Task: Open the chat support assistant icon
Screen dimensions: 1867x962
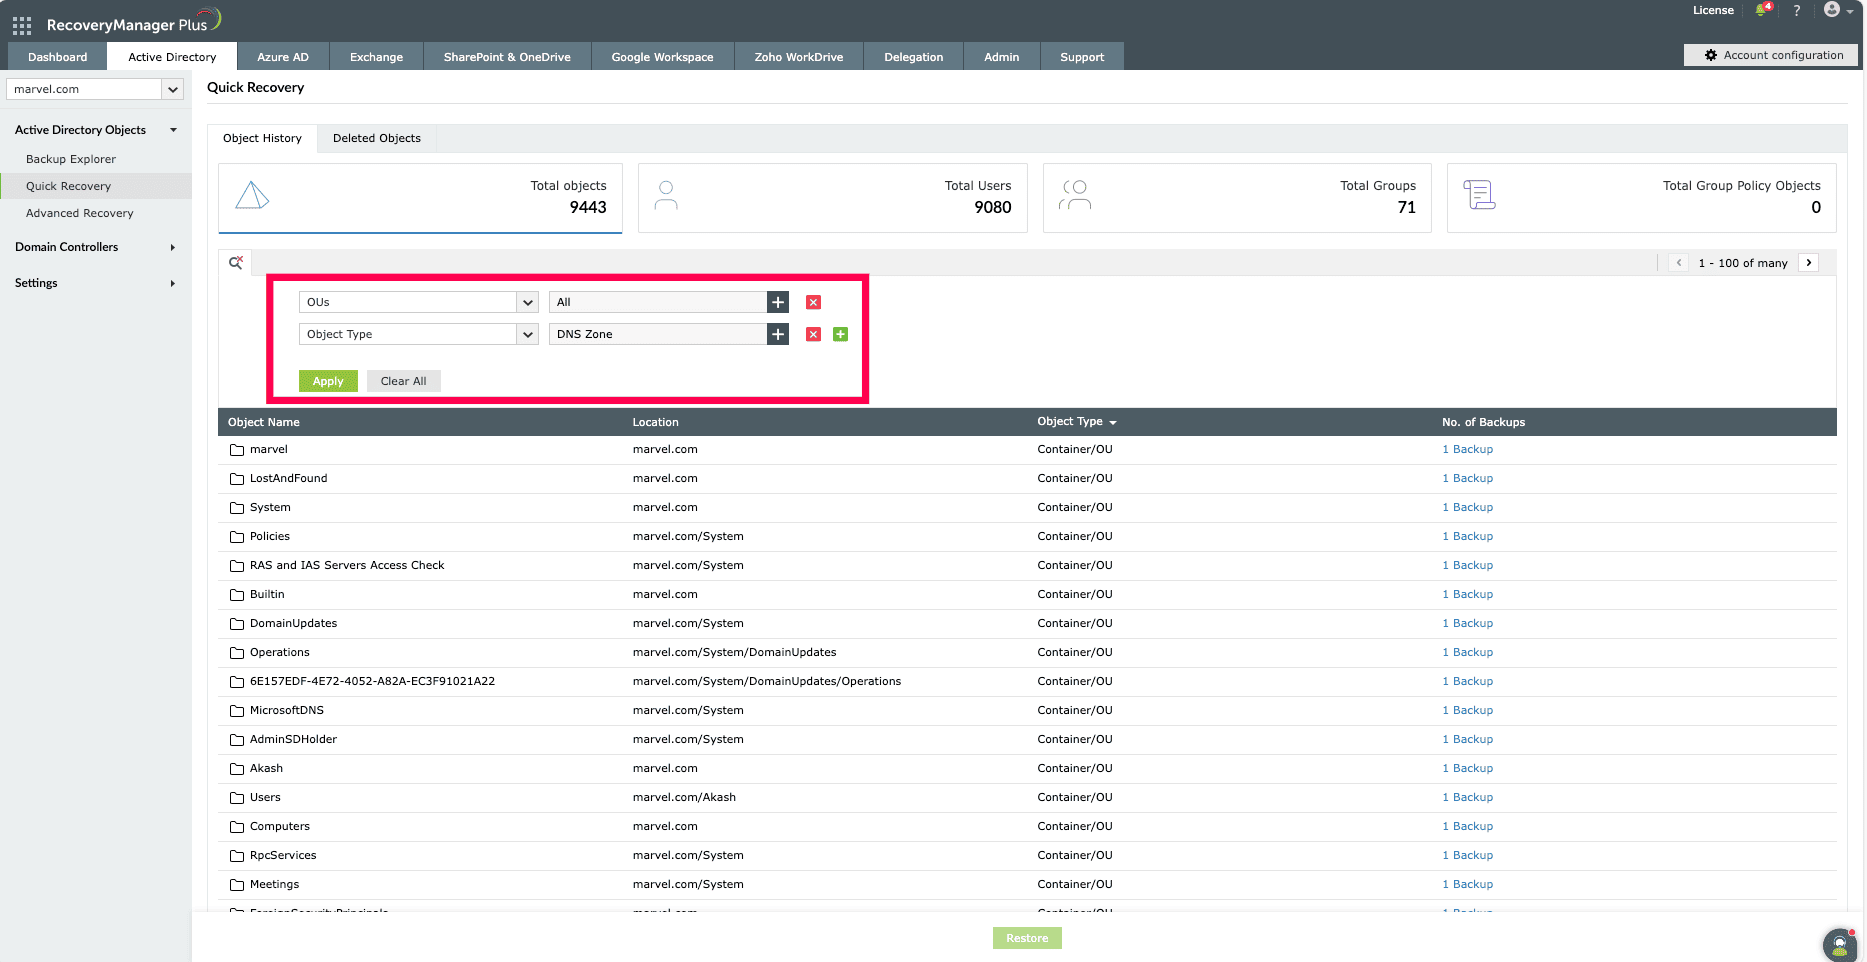Action: pos(1840,944)
